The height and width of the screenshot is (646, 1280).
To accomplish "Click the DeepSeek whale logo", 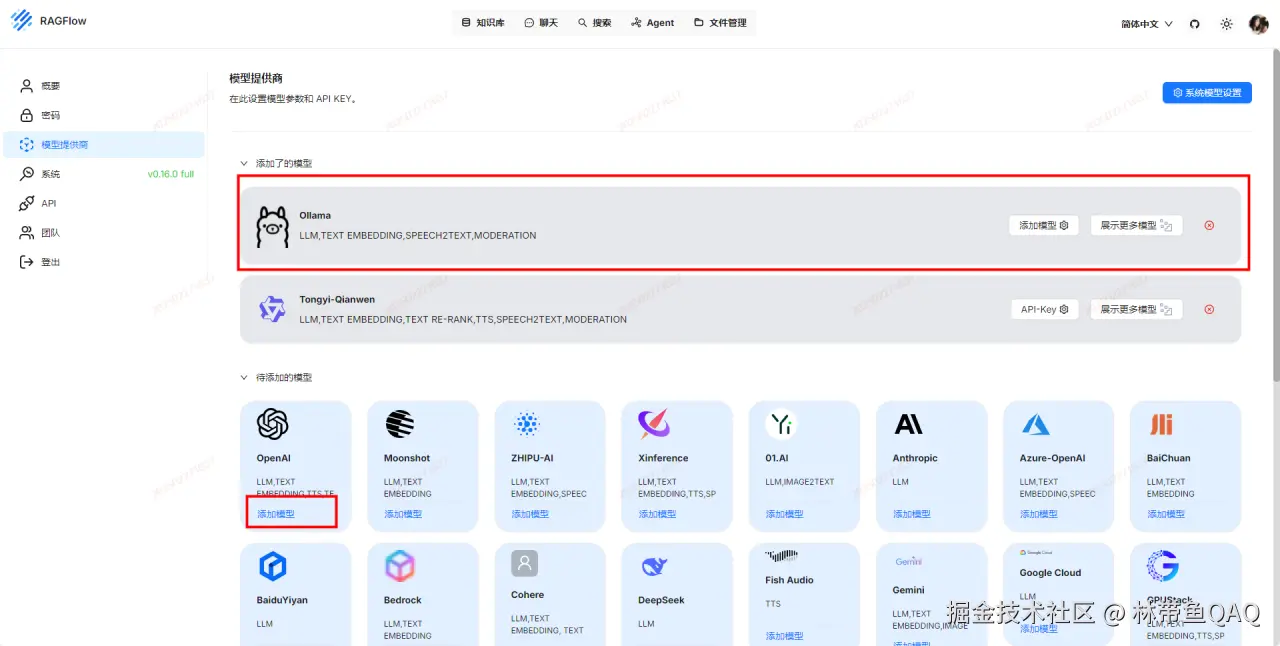I will tap(654, 567).
